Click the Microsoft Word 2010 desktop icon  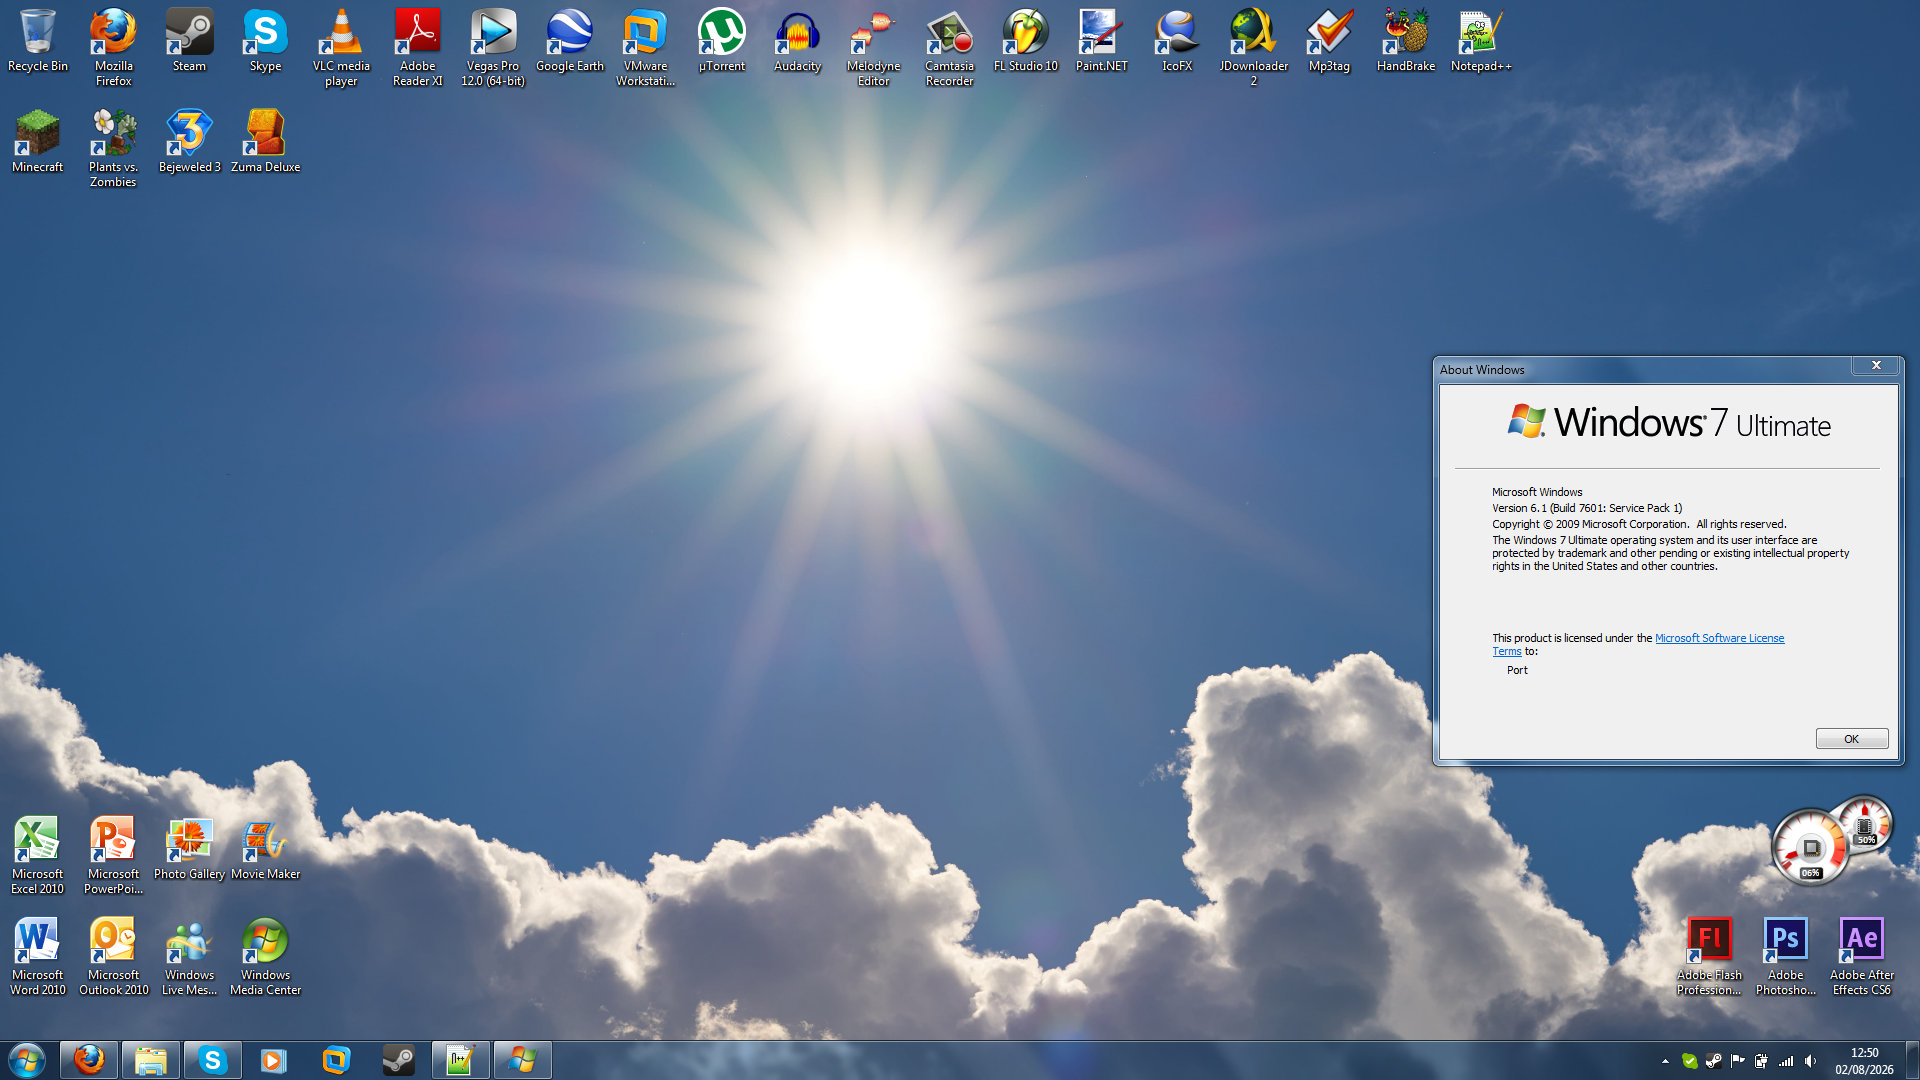coord(38,957)
